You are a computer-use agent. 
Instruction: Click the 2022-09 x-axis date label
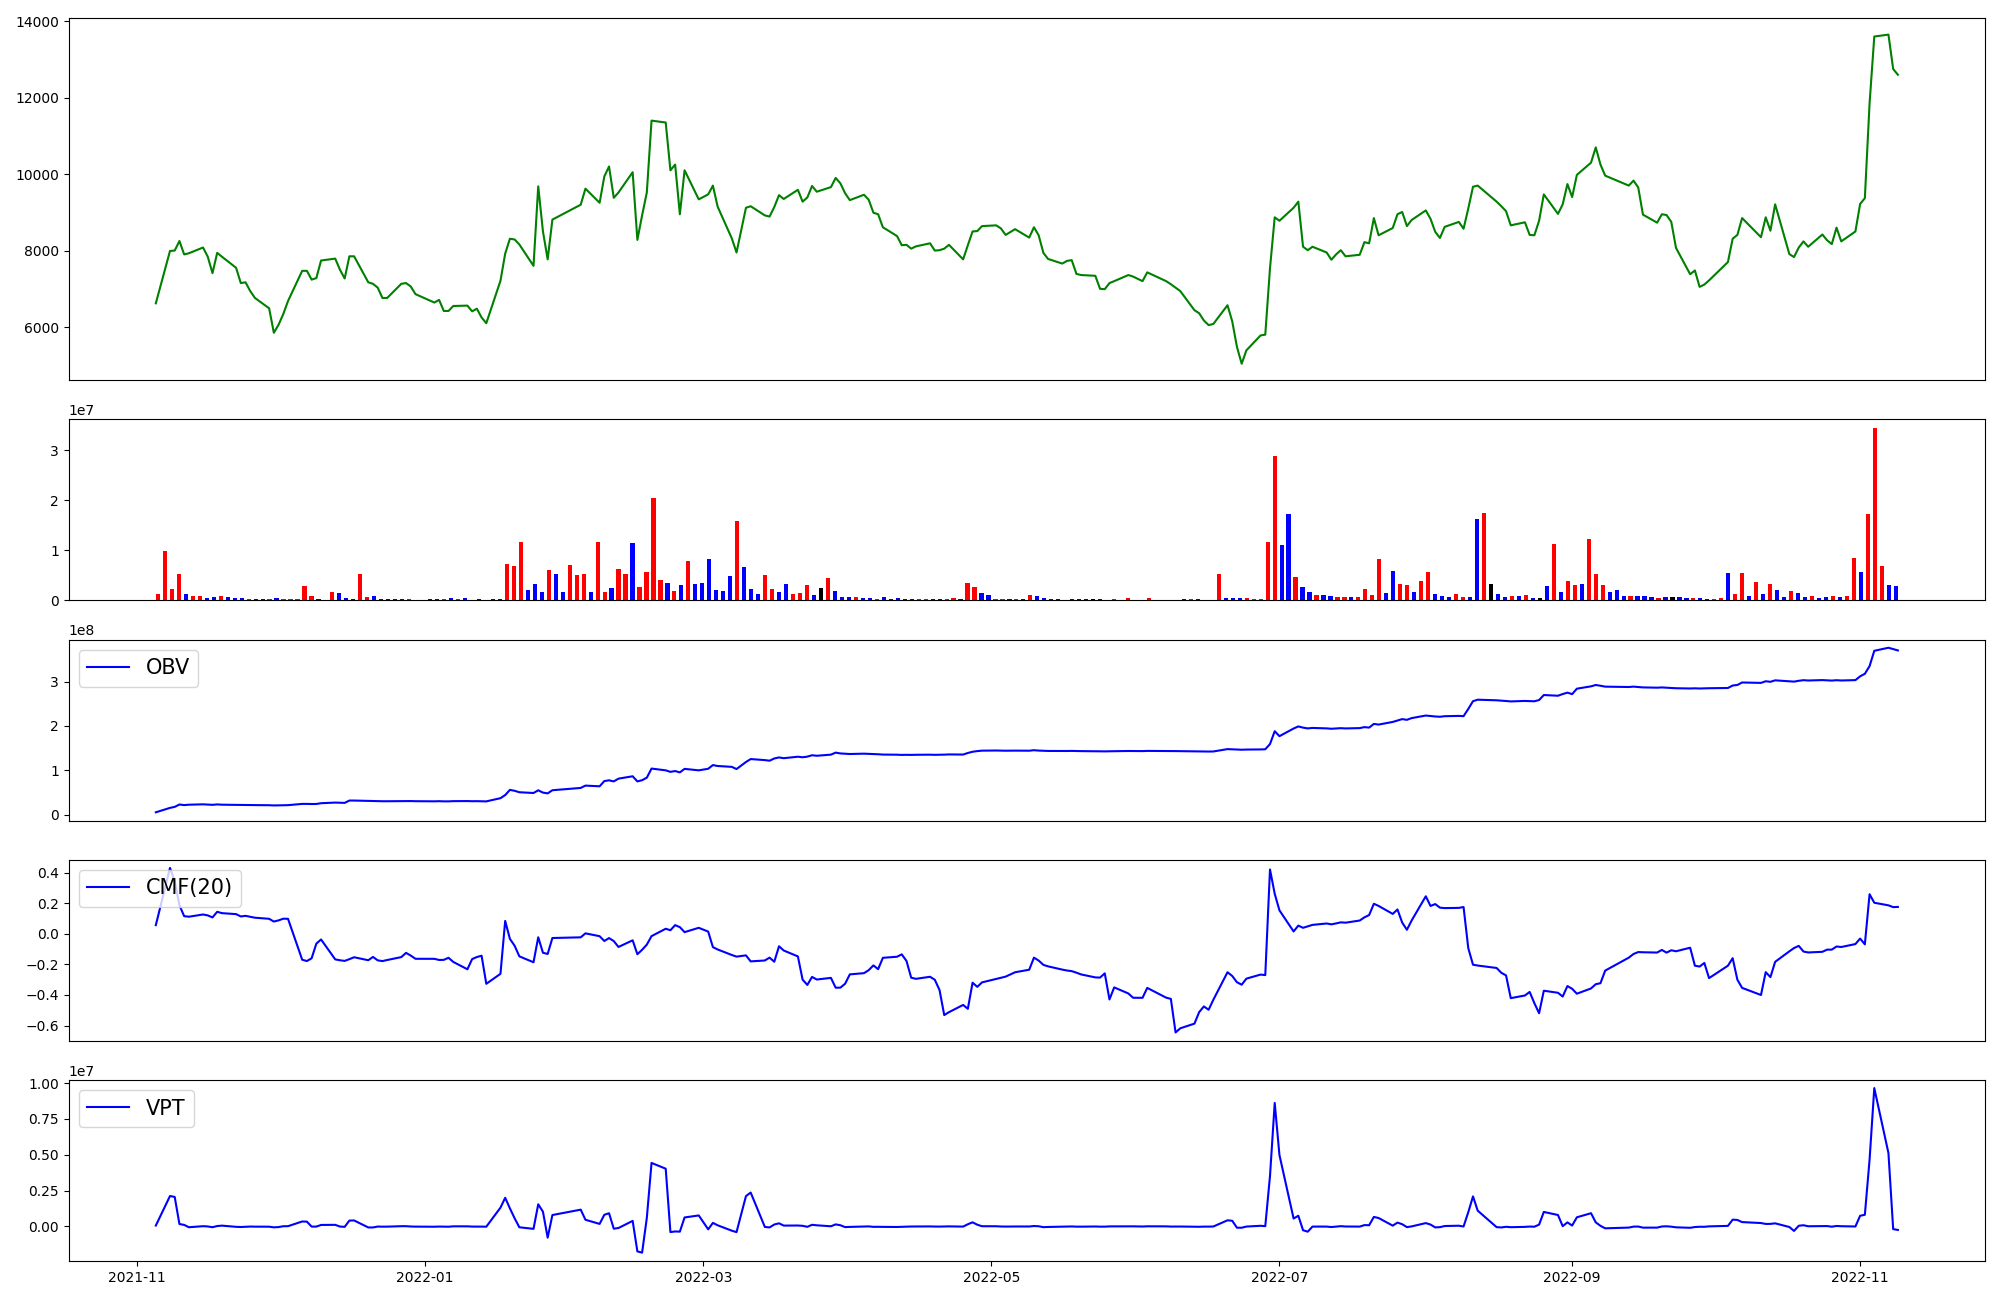[1572, 1276]
